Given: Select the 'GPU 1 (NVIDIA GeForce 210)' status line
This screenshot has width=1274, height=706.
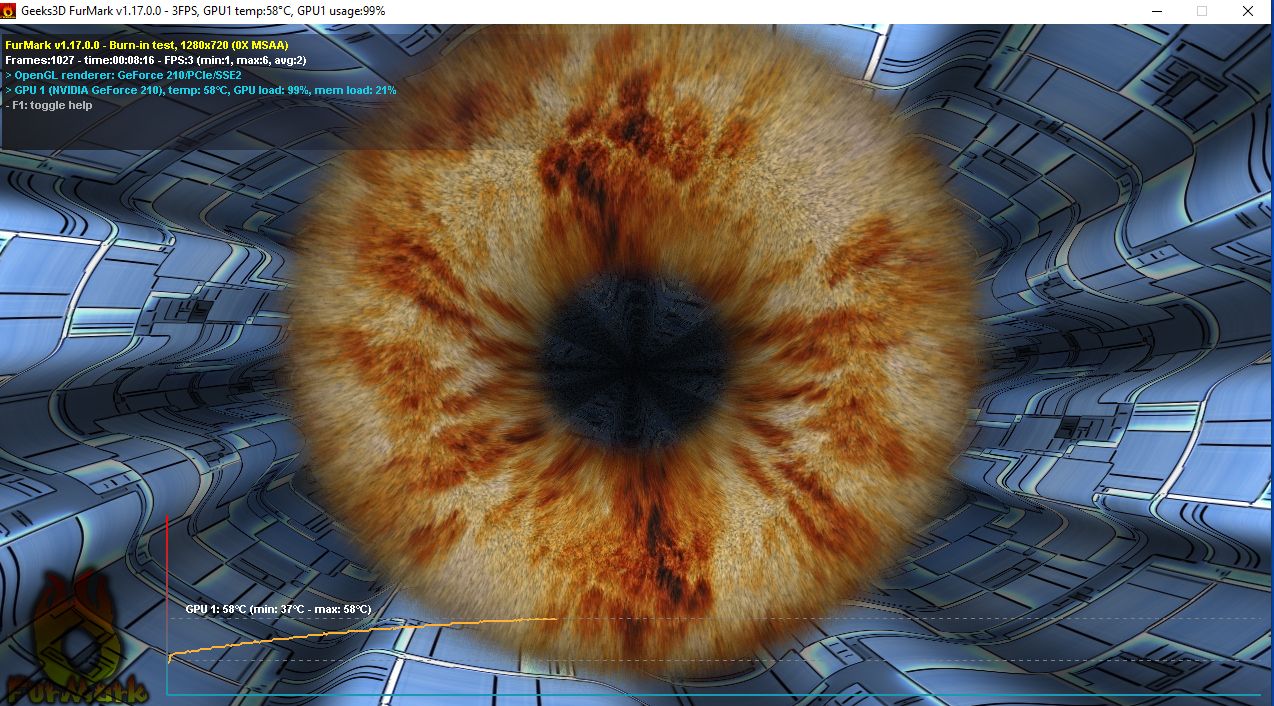Looking at the screenshot, I should 200,90.
